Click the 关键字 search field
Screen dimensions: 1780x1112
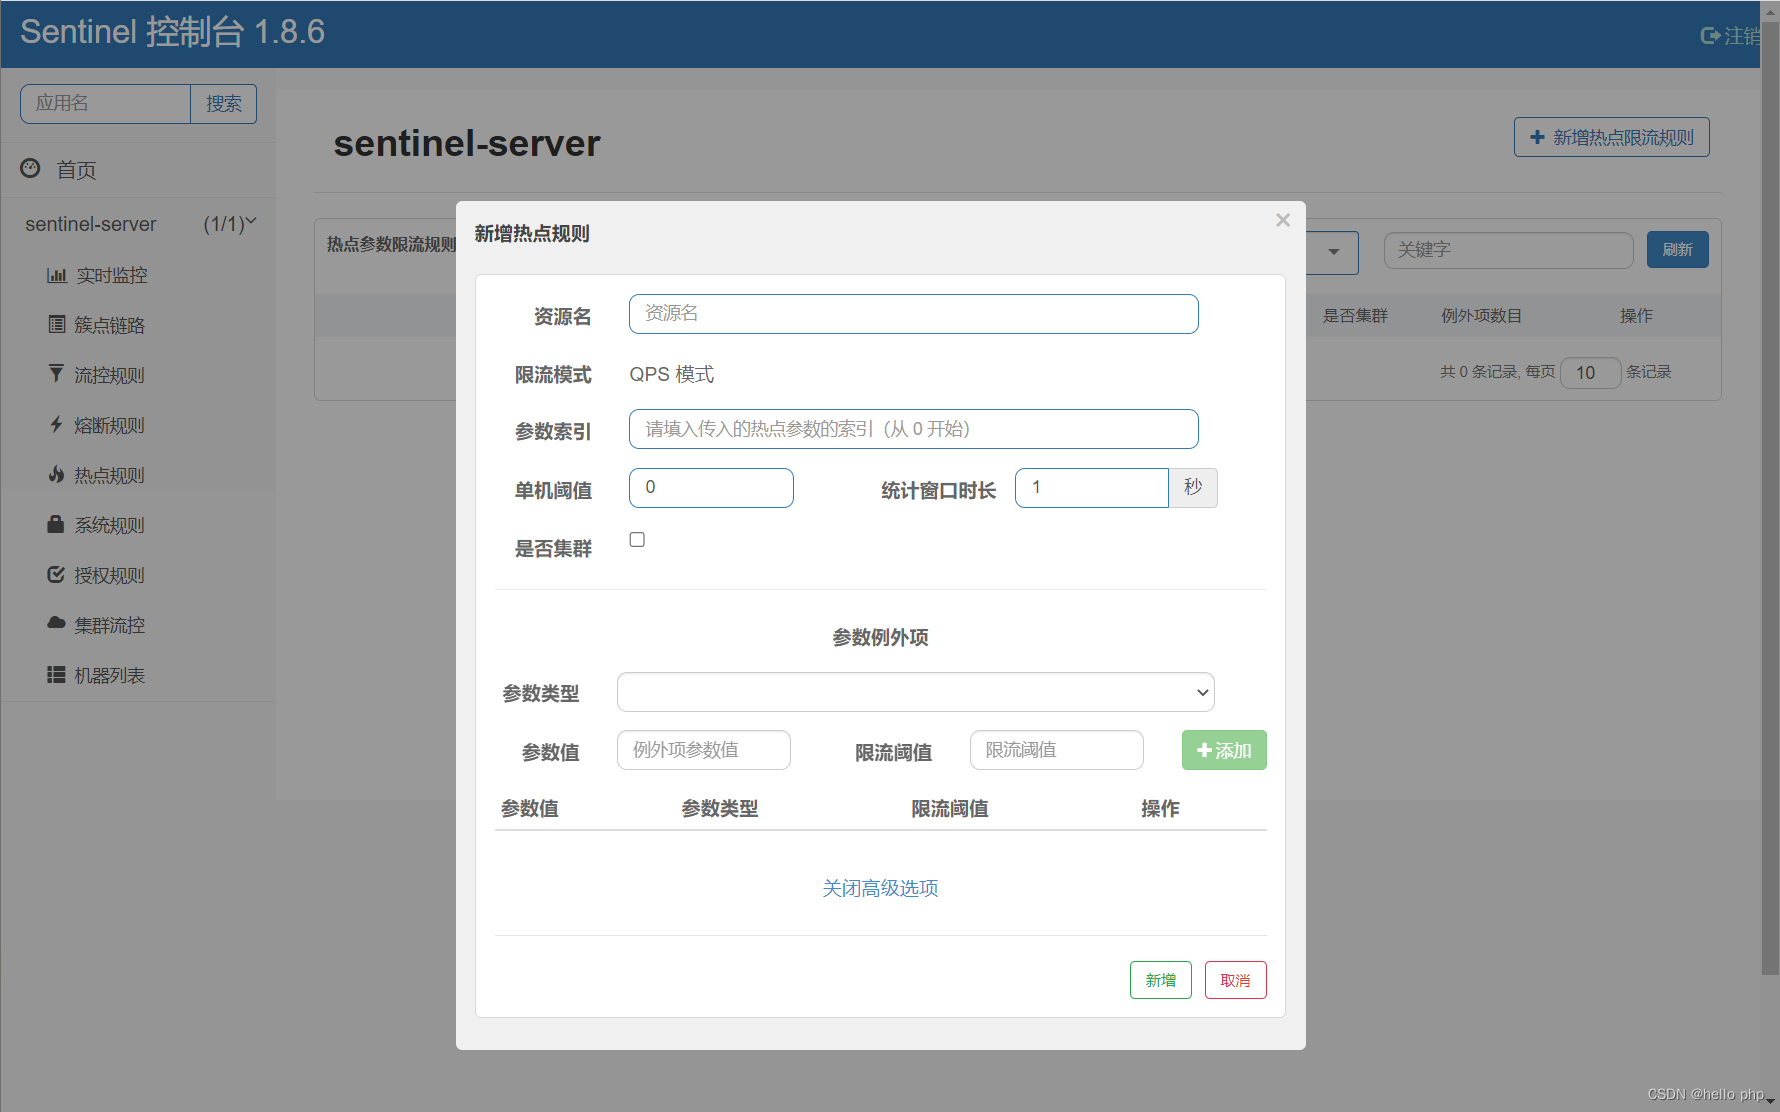click(x=1508, y=250)
